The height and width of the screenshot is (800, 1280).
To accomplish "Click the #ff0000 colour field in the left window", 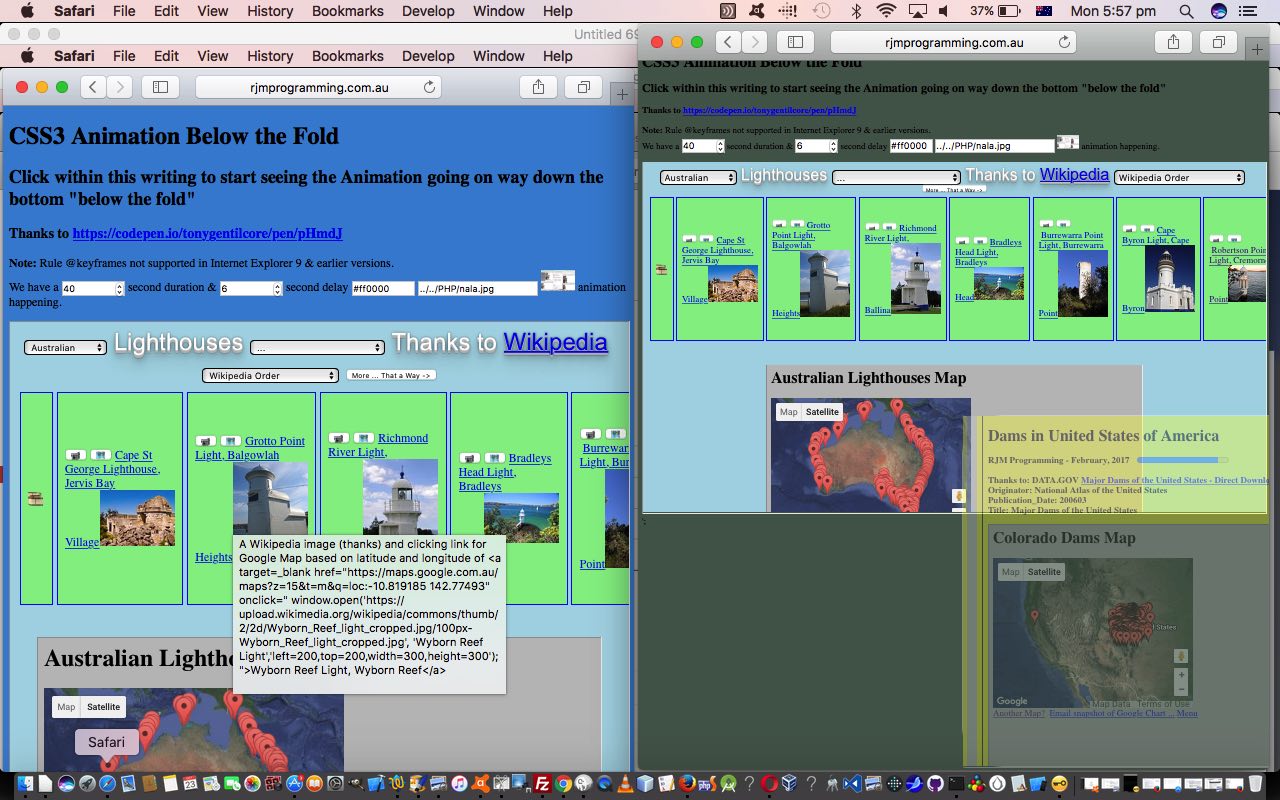I will pos(383,288).
